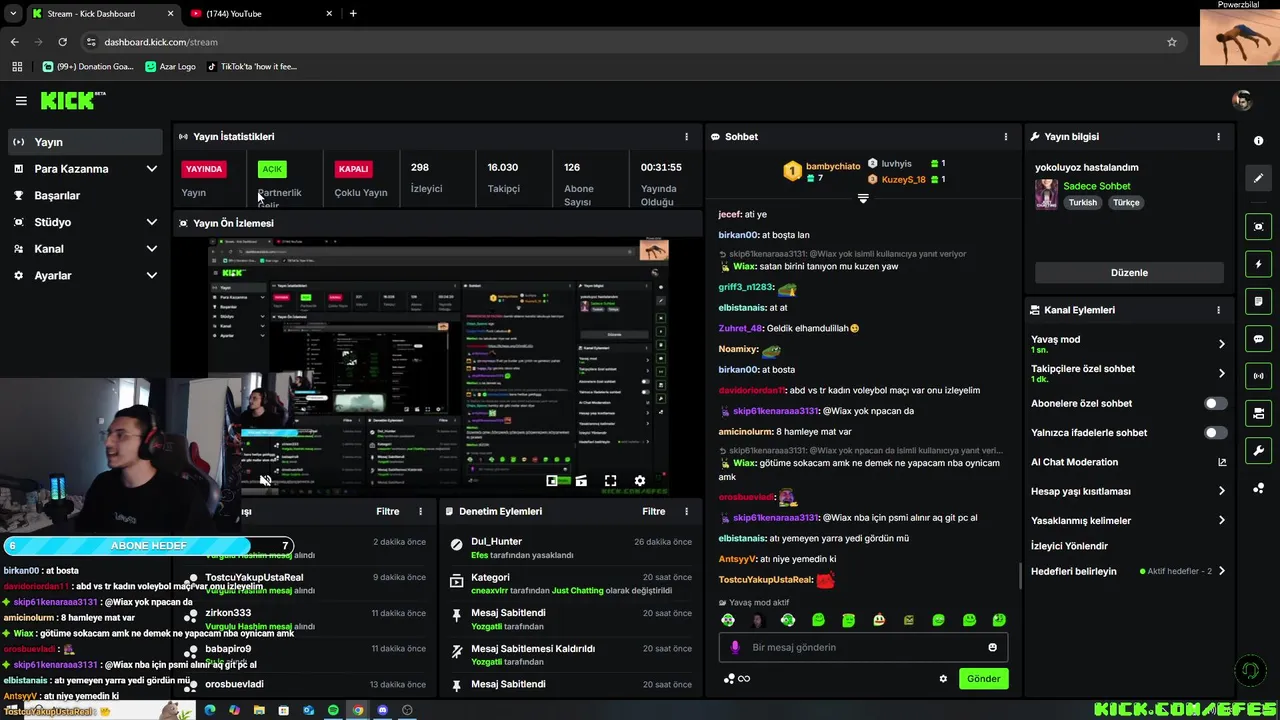Open the emoji picker in the message box

[992, 647]
